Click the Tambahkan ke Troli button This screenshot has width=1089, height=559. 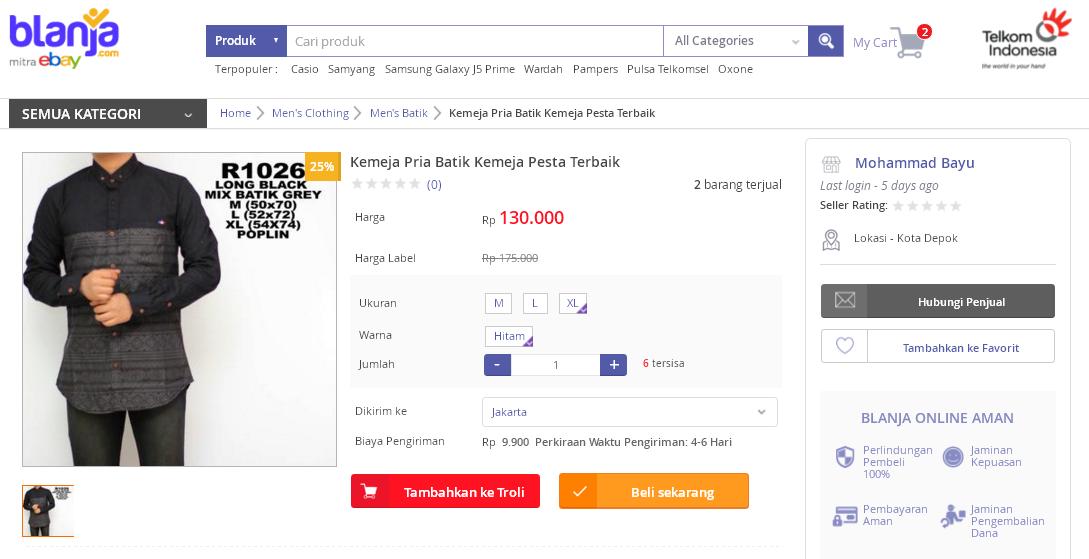click(445, 491)
